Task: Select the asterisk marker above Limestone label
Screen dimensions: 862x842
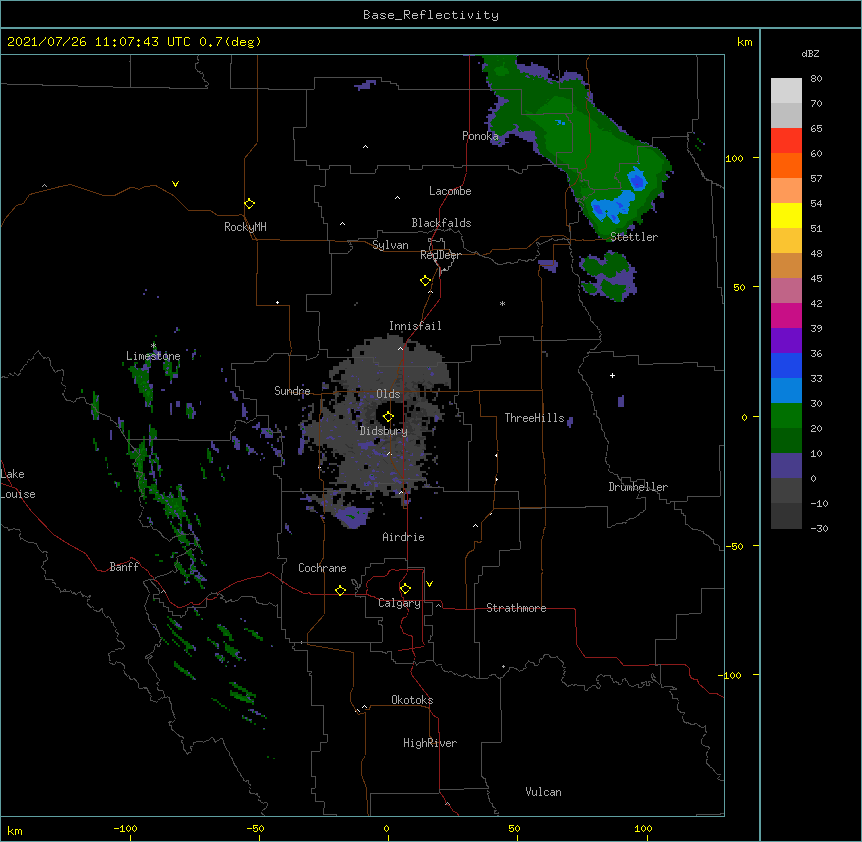Action: click(154, 345)
